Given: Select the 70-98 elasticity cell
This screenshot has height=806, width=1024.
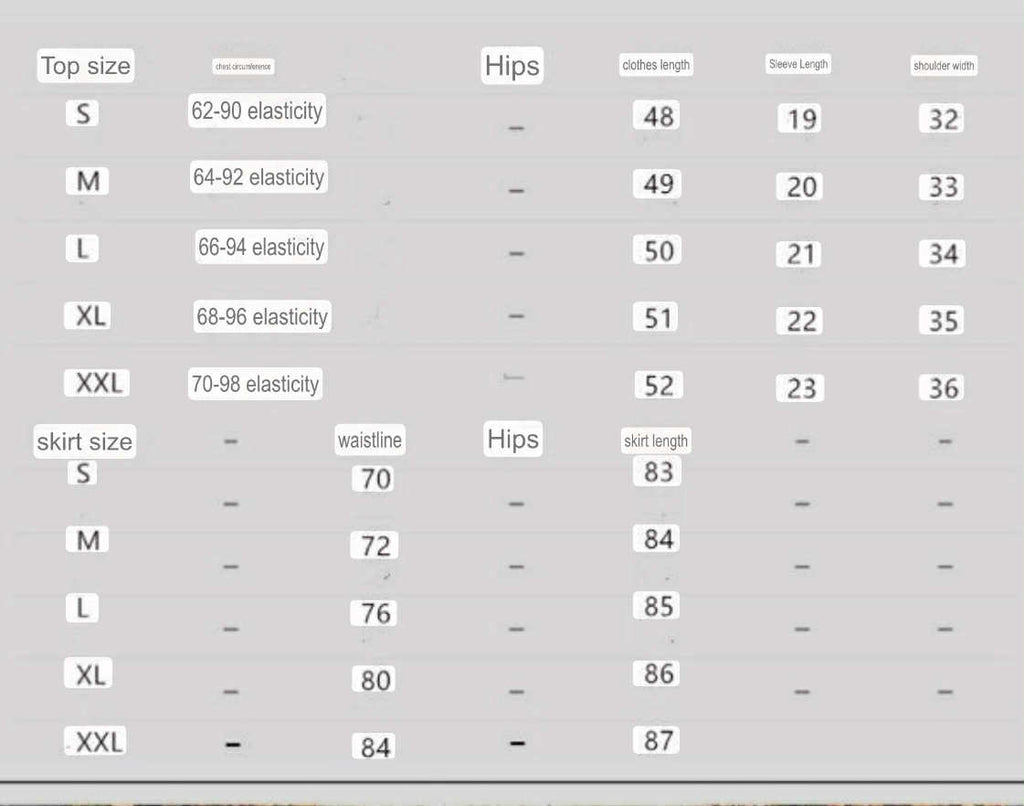Looking at the screenshot, I should [255, 383].
